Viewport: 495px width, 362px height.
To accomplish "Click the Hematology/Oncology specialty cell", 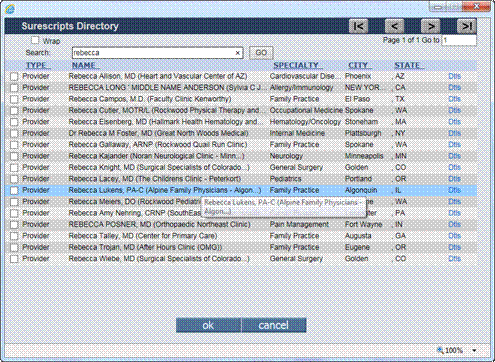I will pos(305,122).
